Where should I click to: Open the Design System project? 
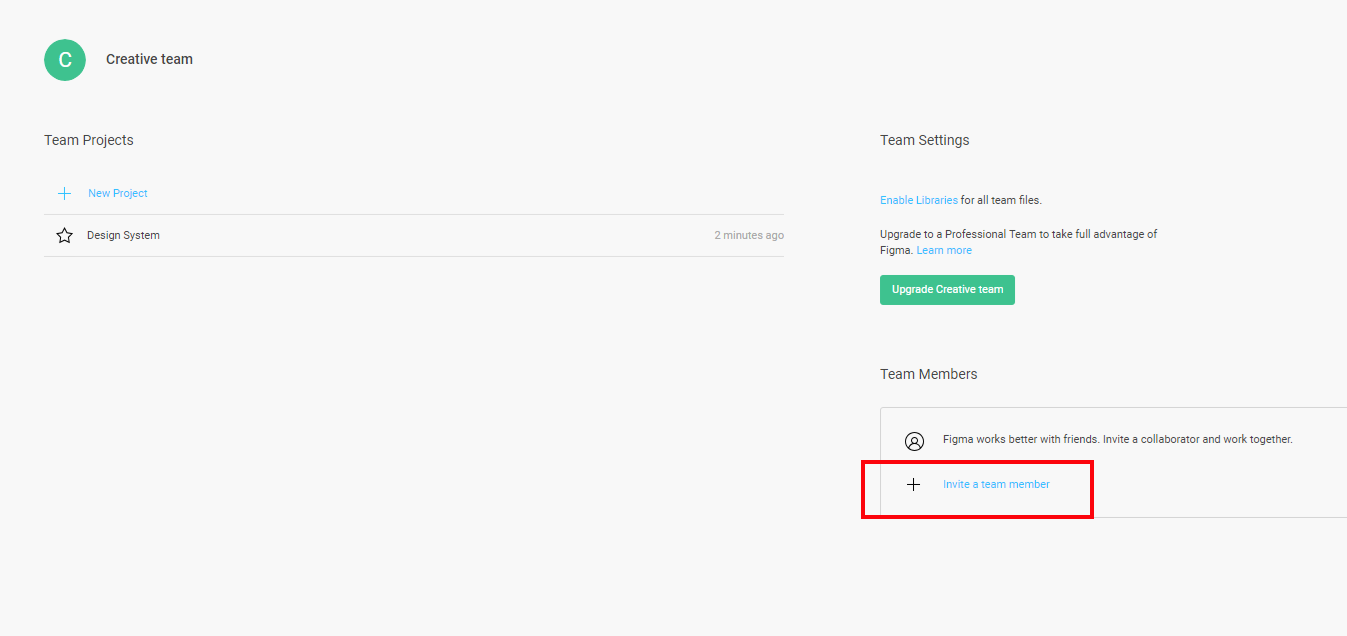coord(123,236)
